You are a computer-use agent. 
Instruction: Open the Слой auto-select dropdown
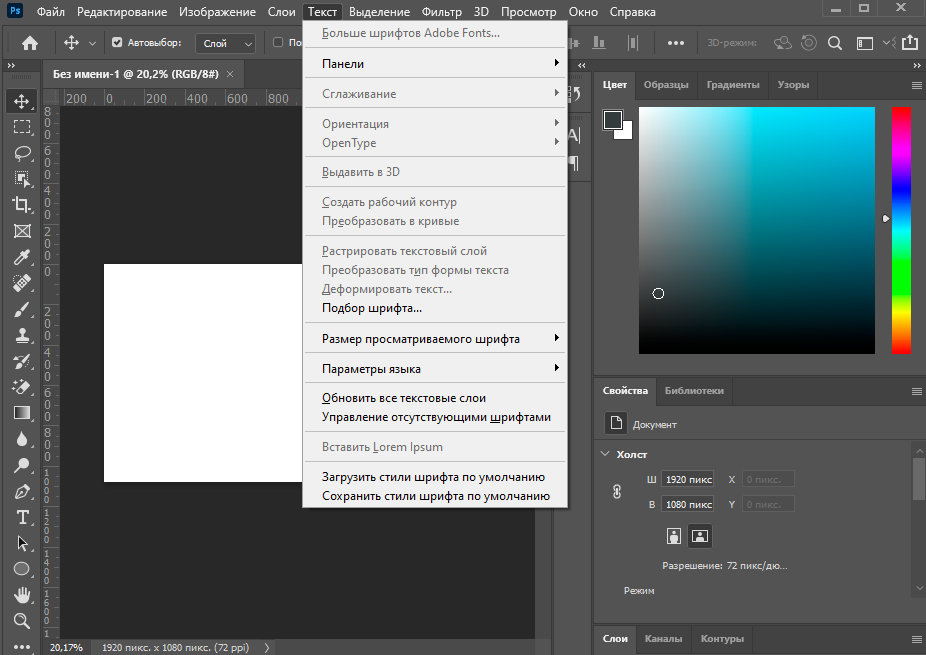coord(227,43)
